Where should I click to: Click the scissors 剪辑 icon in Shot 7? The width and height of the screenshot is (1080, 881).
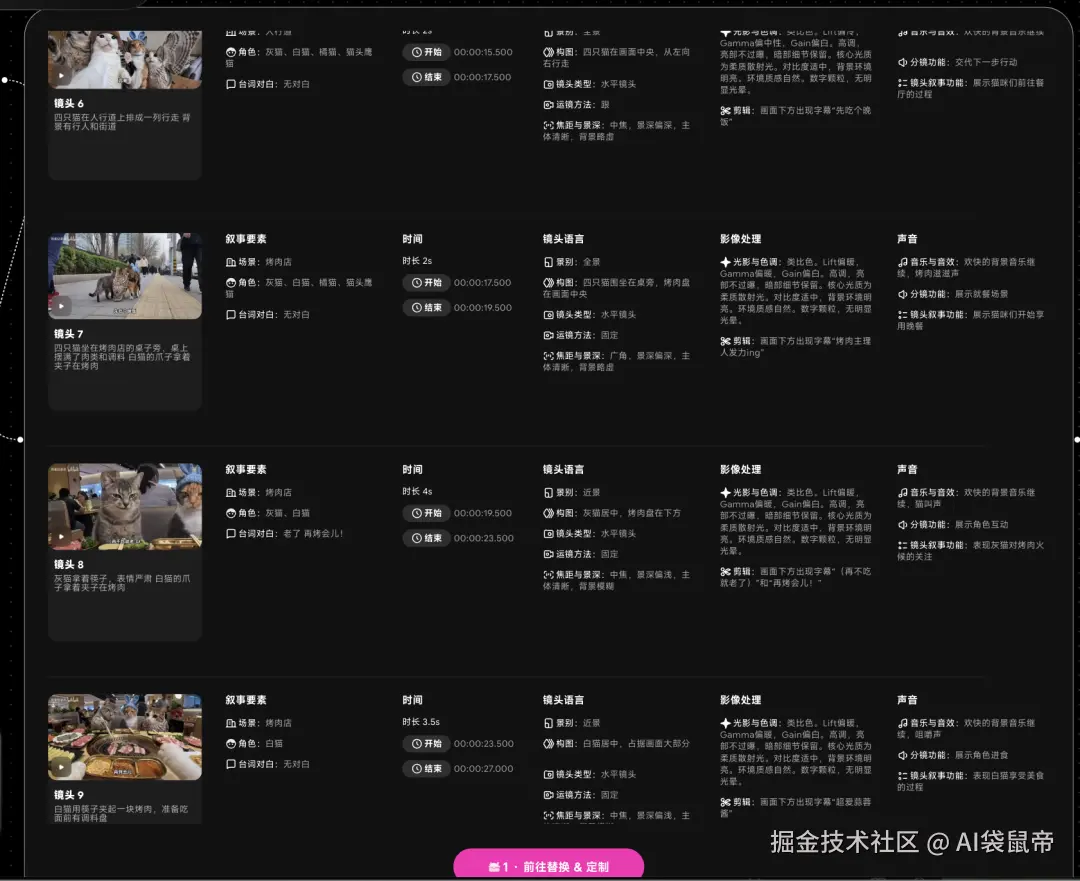point(725,341)
